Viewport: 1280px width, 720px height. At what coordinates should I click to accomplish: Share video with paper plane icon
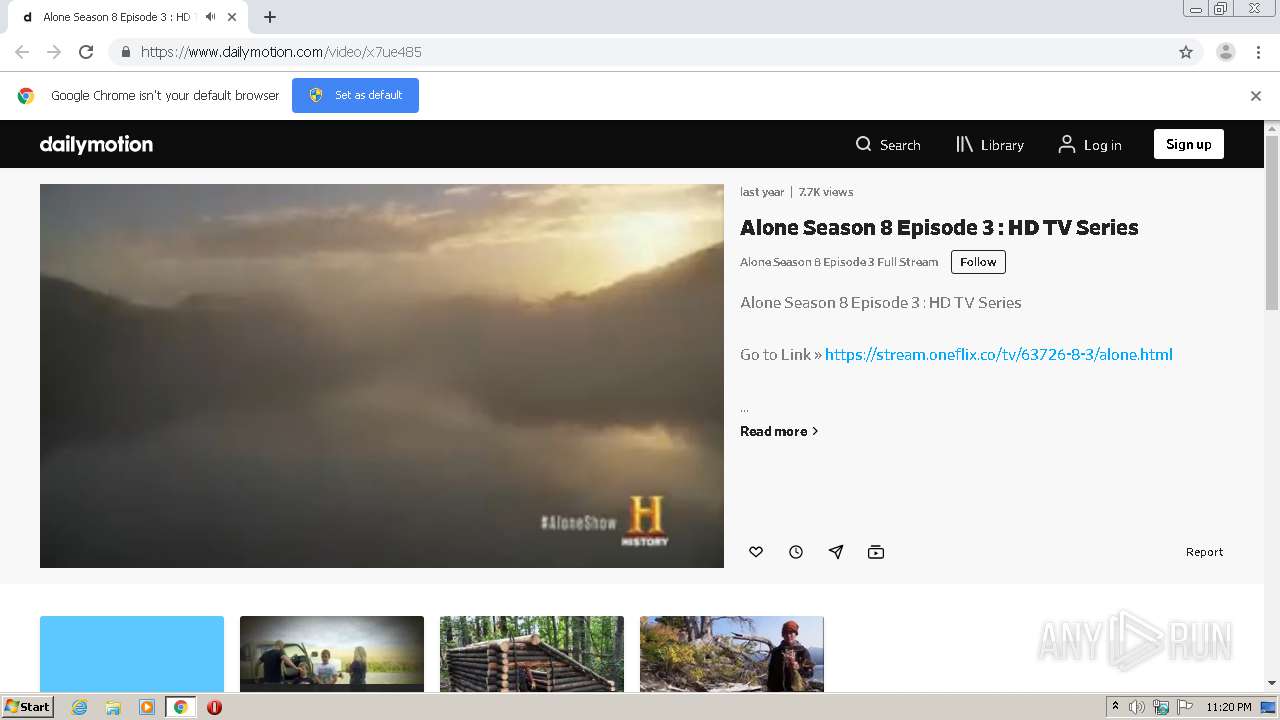pyautogui.click(x=836, y=552)
